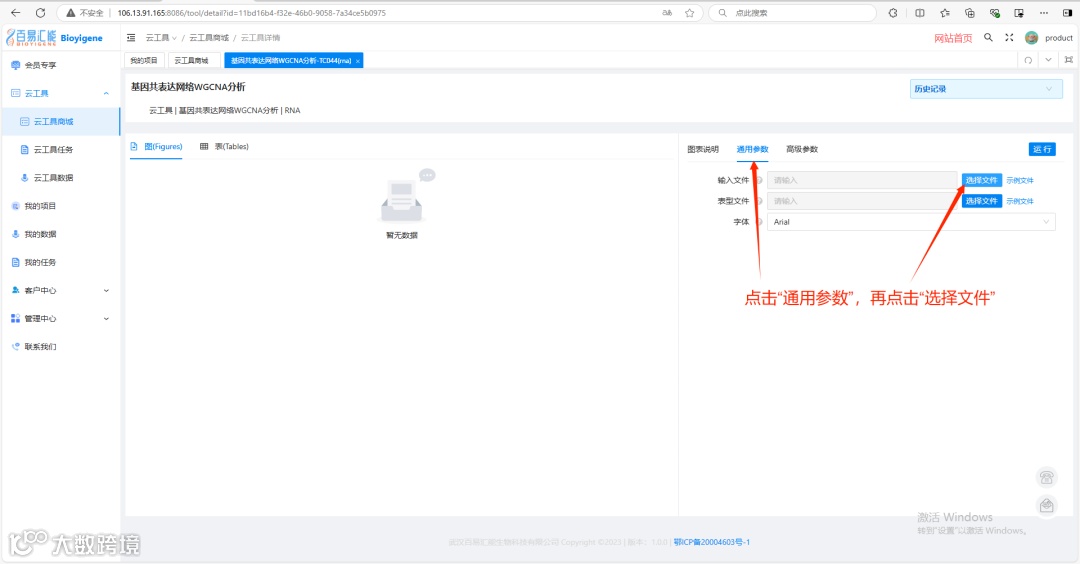Click the 运行 button
Viewport: 1080px width, 564px height.
[x=1042, y=149]
